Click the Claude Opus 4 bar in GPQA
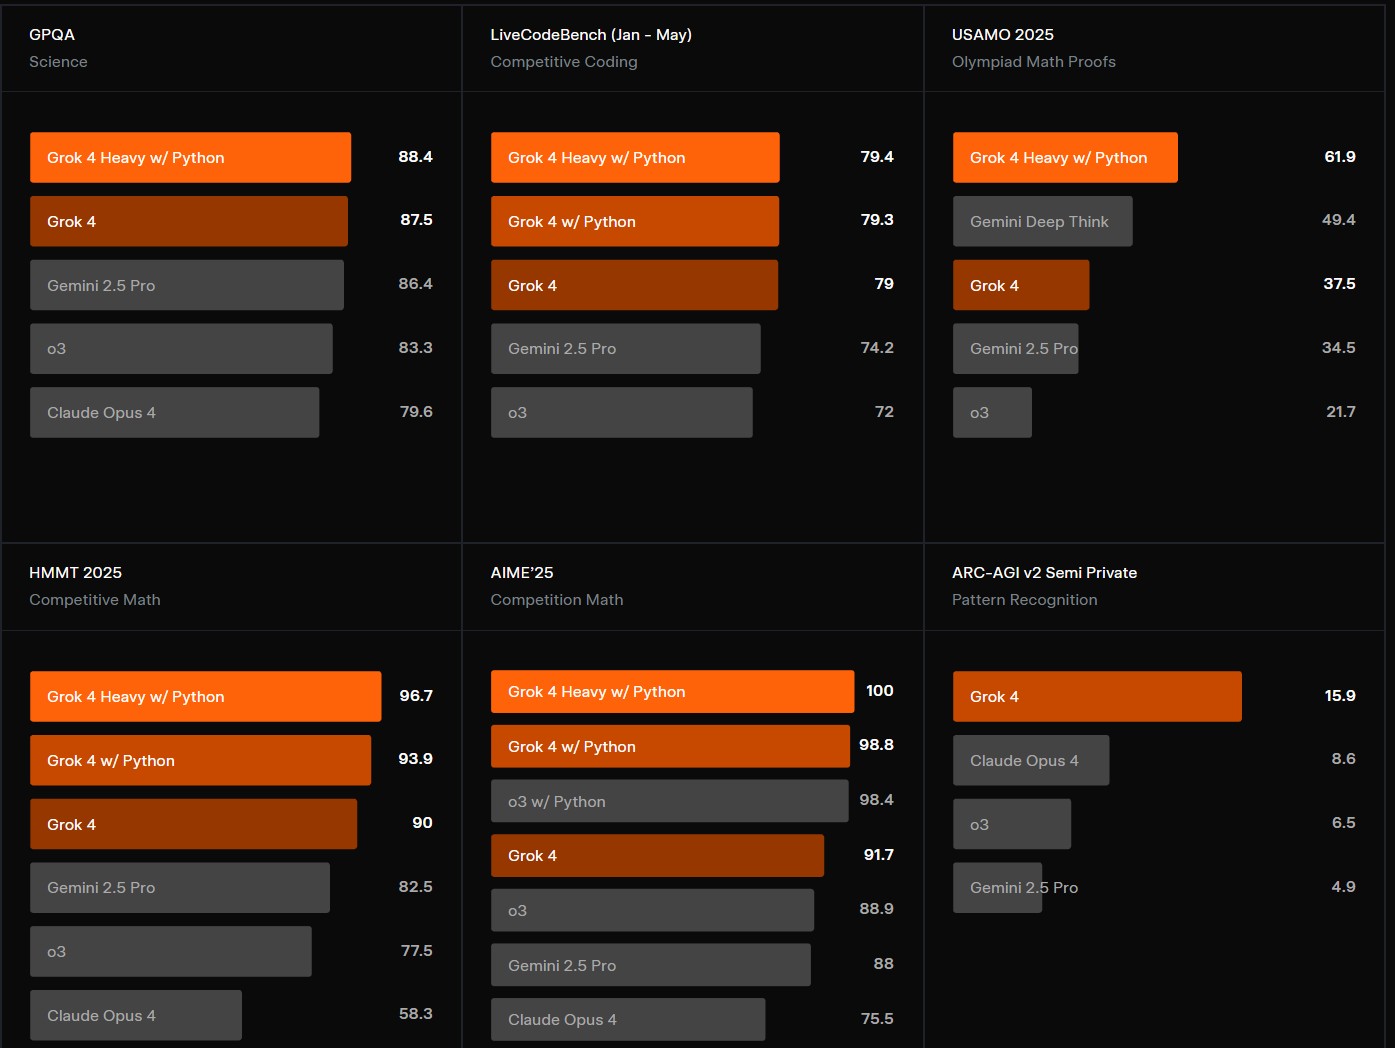 pyautogui.click(x=175, y=412)
